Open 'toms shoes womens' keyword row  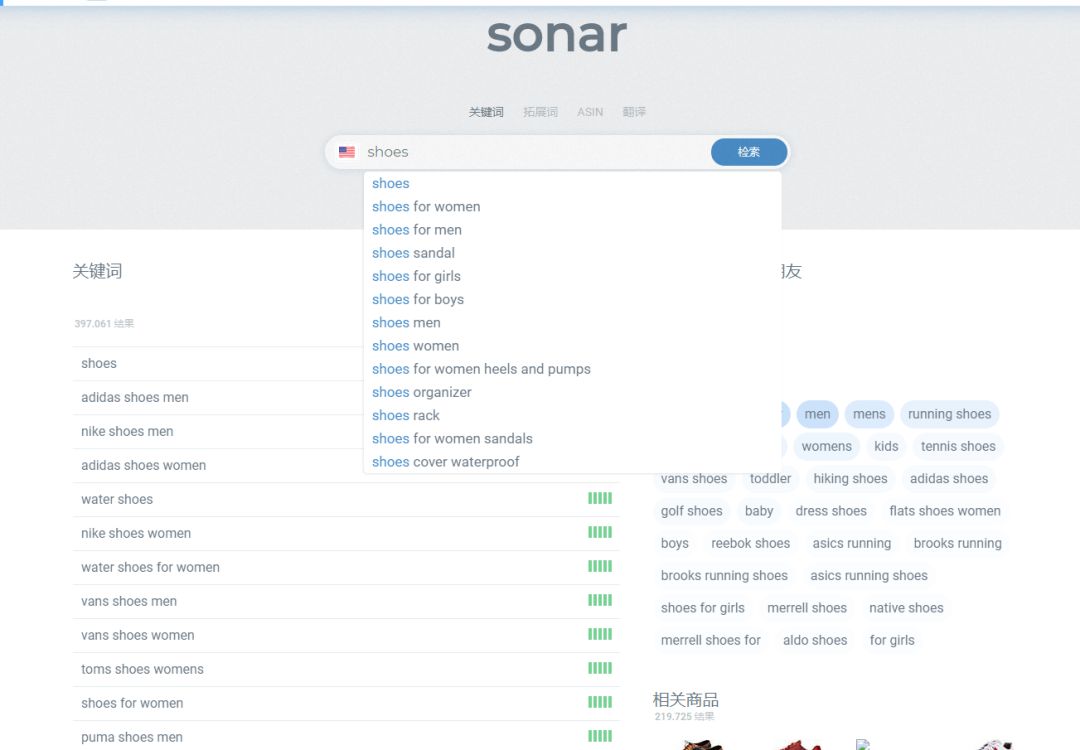point(142,670)
